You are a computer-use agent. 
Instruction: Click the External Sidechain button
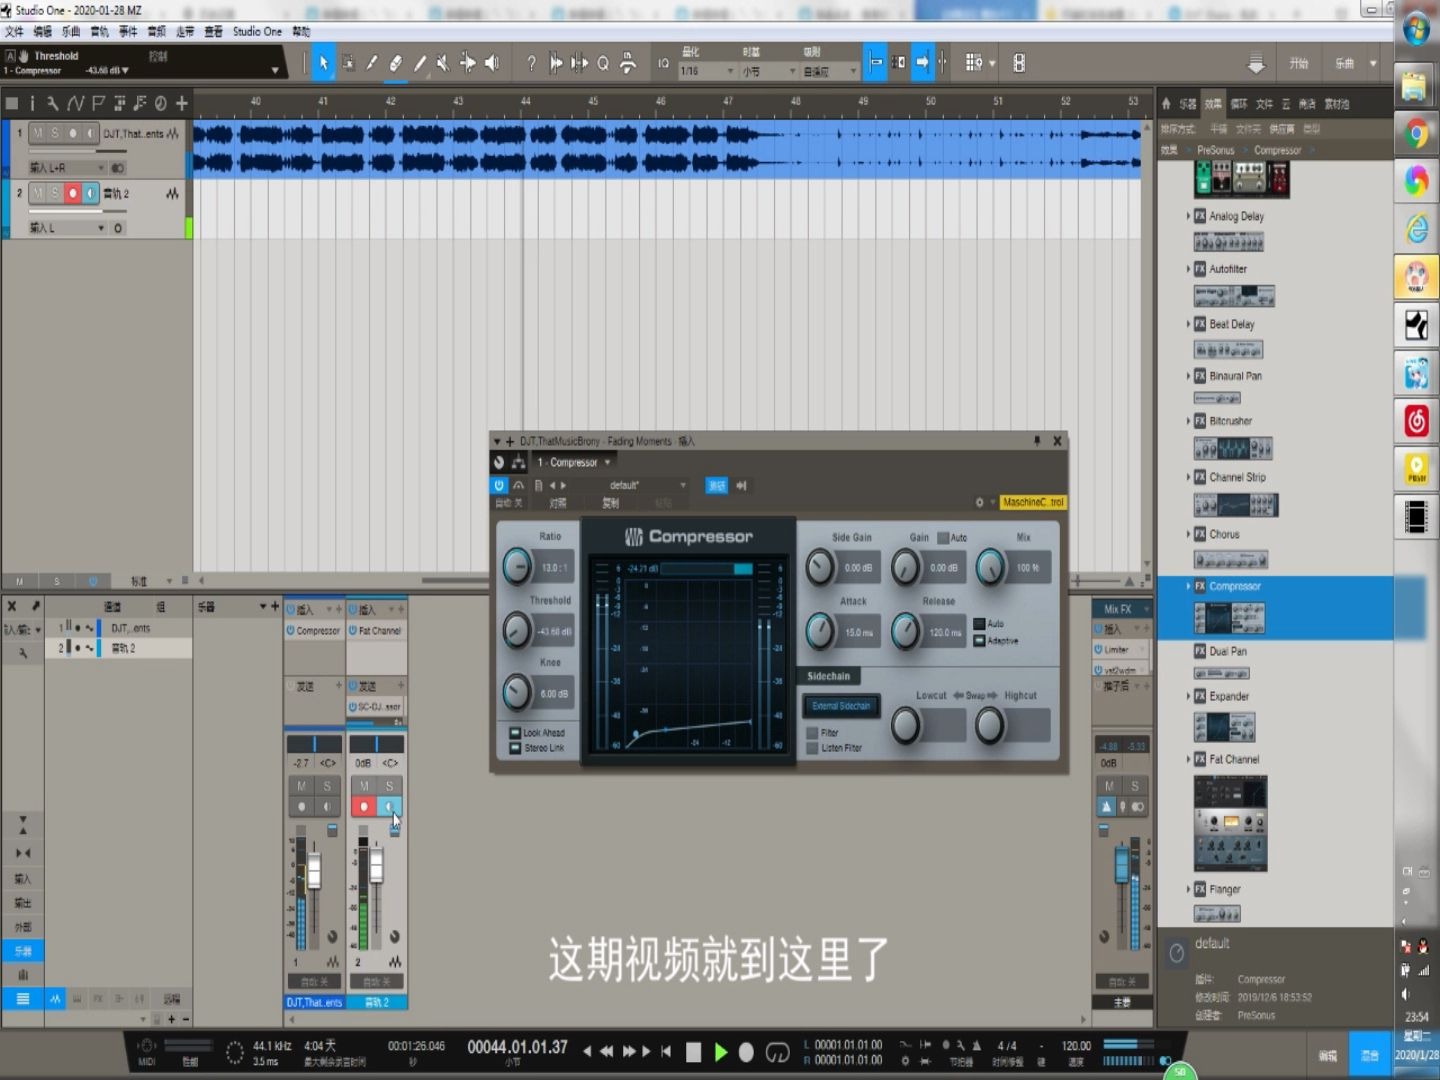tap(841, 706)
